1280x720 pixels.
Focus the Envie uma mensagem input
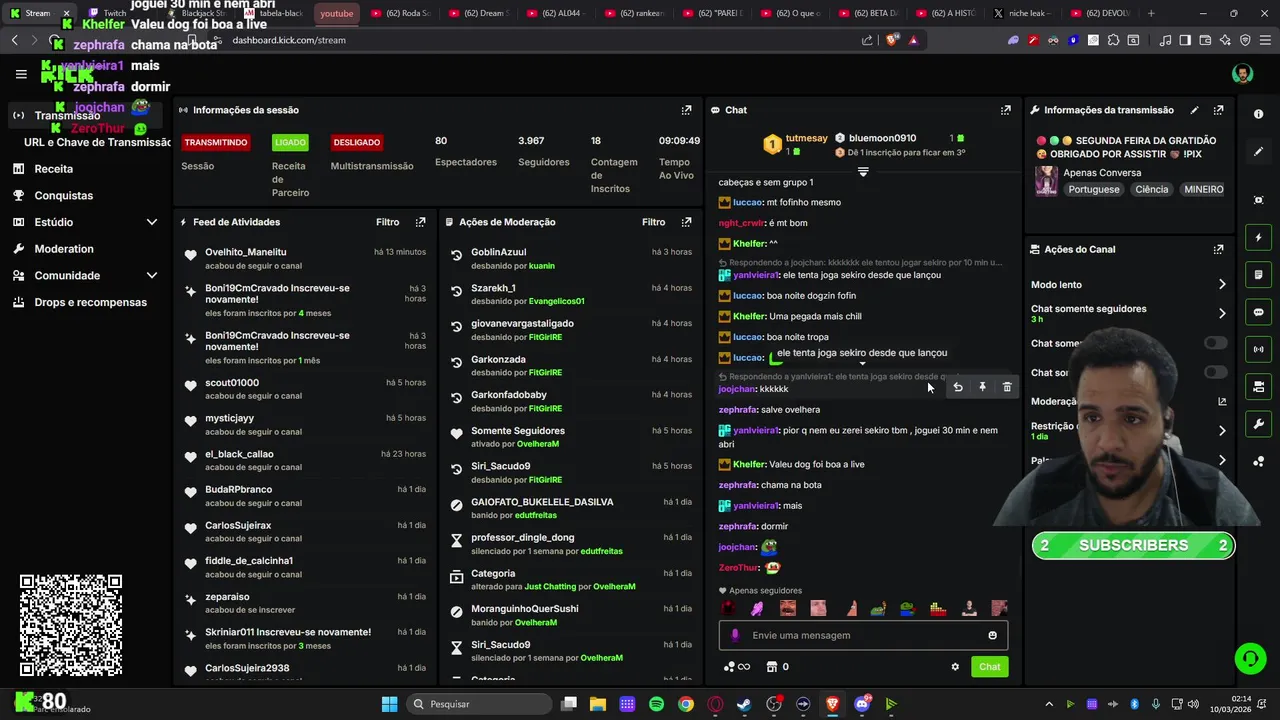coord(862,635)
